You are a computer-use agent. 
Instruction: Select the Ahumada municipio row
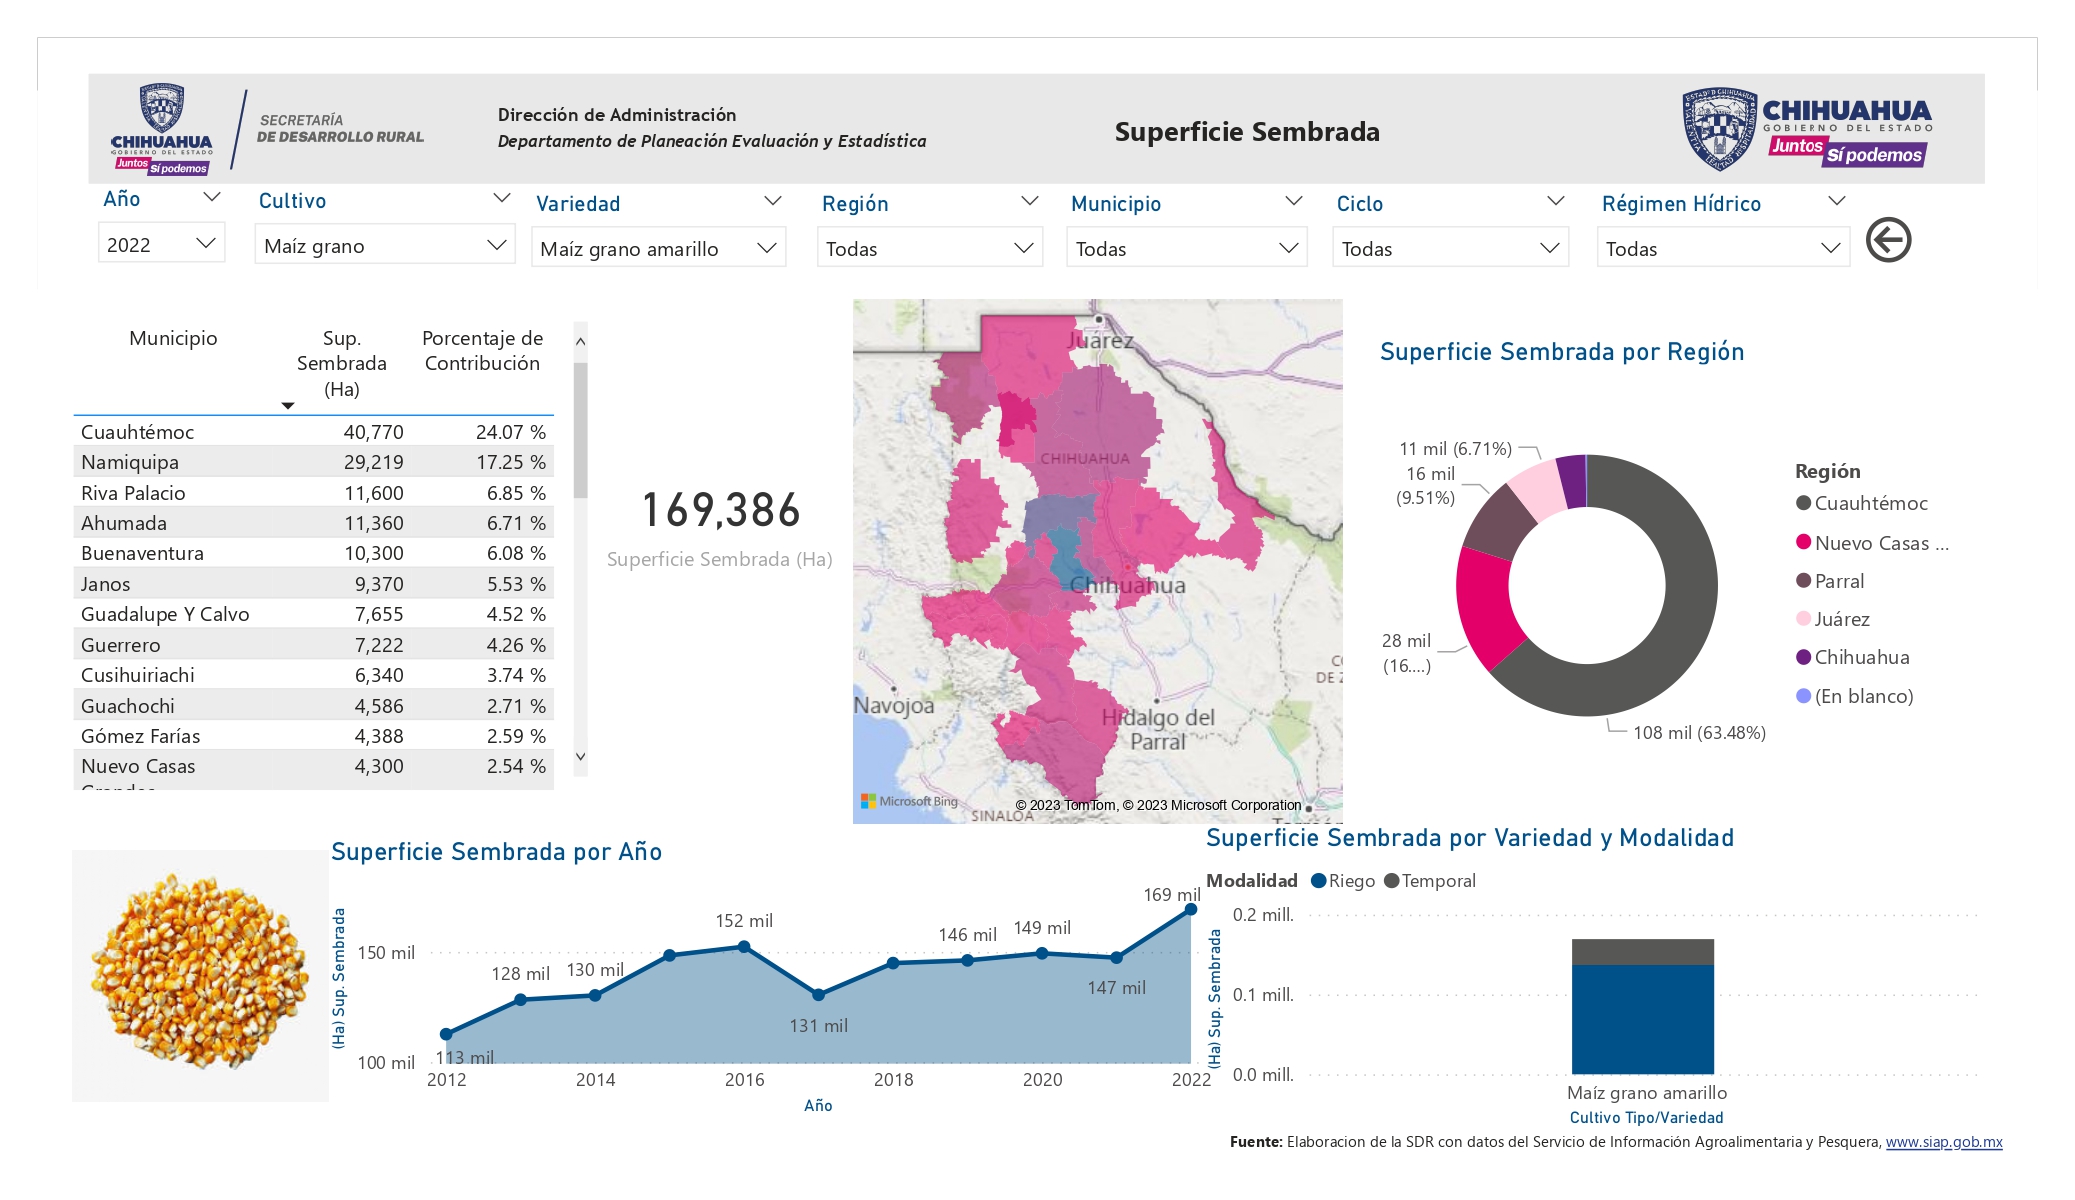[x=313, y=523]
